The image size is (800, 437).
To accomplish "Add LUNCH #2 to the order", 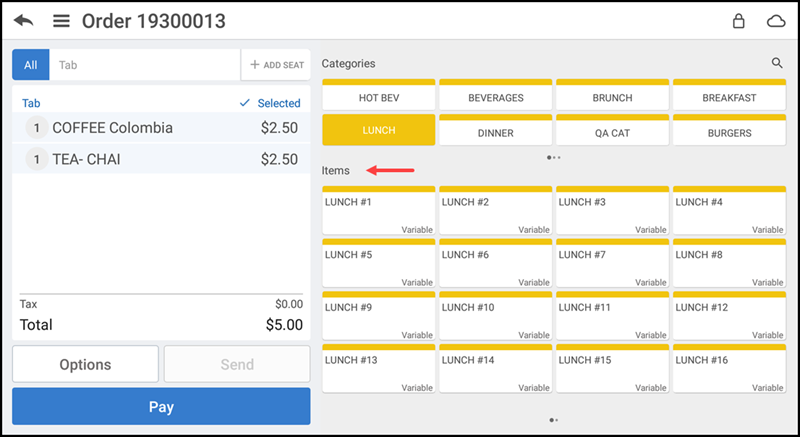I will click(495, 211).
